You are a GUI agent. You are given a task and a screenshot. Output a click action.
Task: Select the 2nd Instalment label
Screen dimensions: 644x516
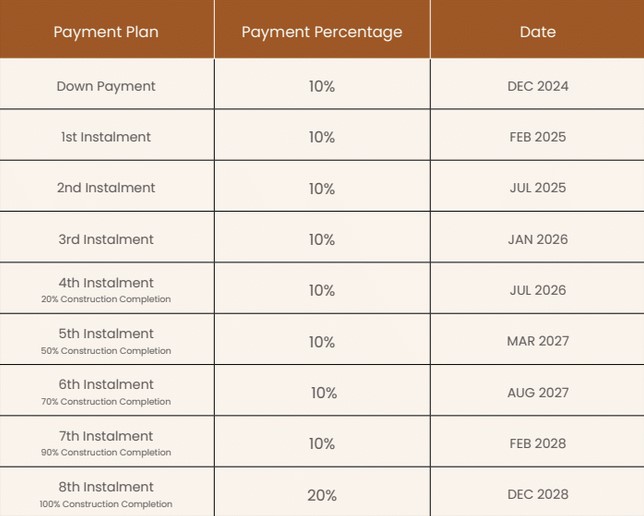106,188
